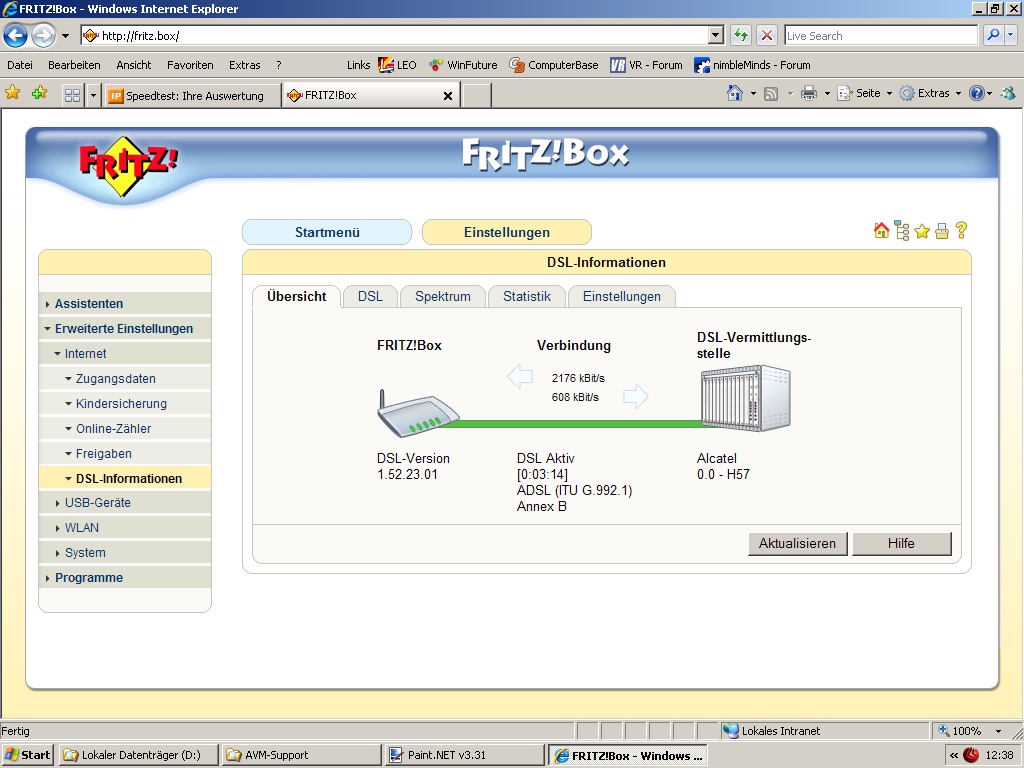Viewport: 1024px width, 768px height.
Task: Click the empty new tab button
Action: pyautogui.click(x=477, y=95)
